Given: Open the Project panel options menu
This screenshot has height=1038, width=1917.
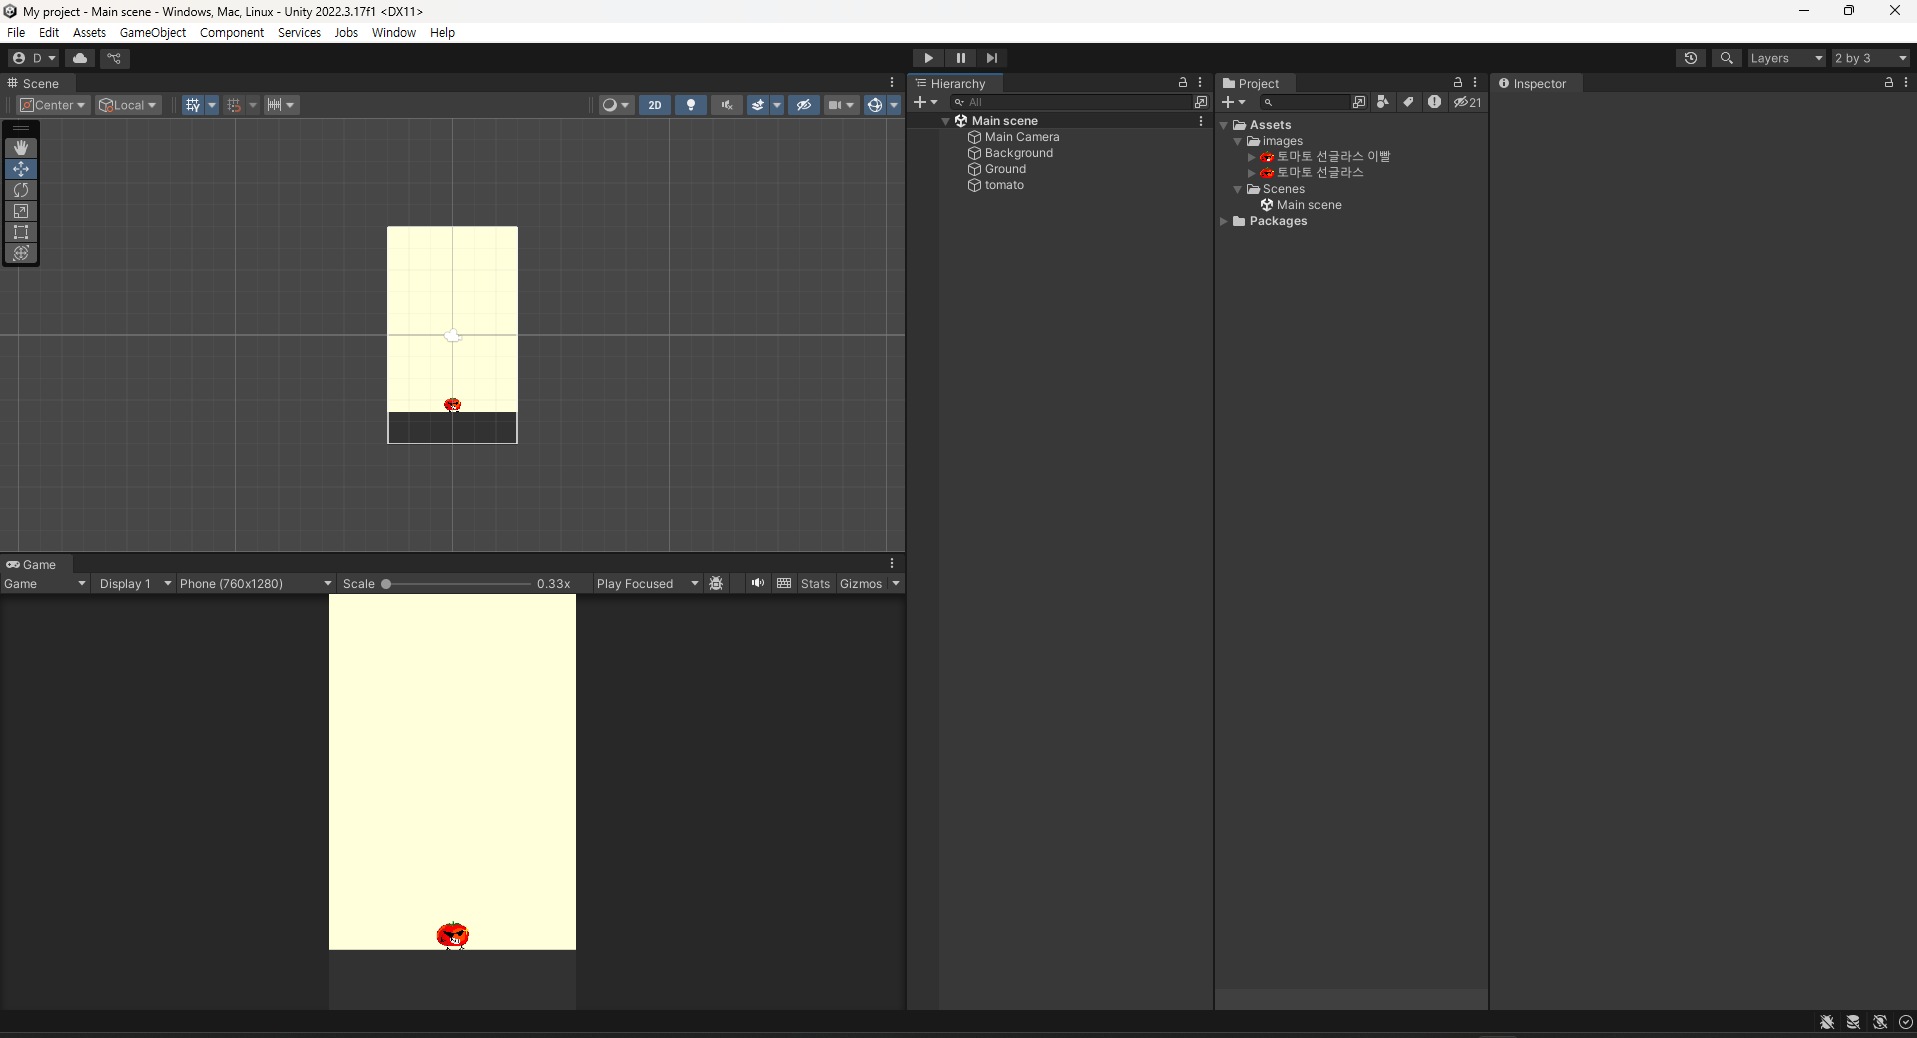Looking at the screenshot, I should point(1475,83).
